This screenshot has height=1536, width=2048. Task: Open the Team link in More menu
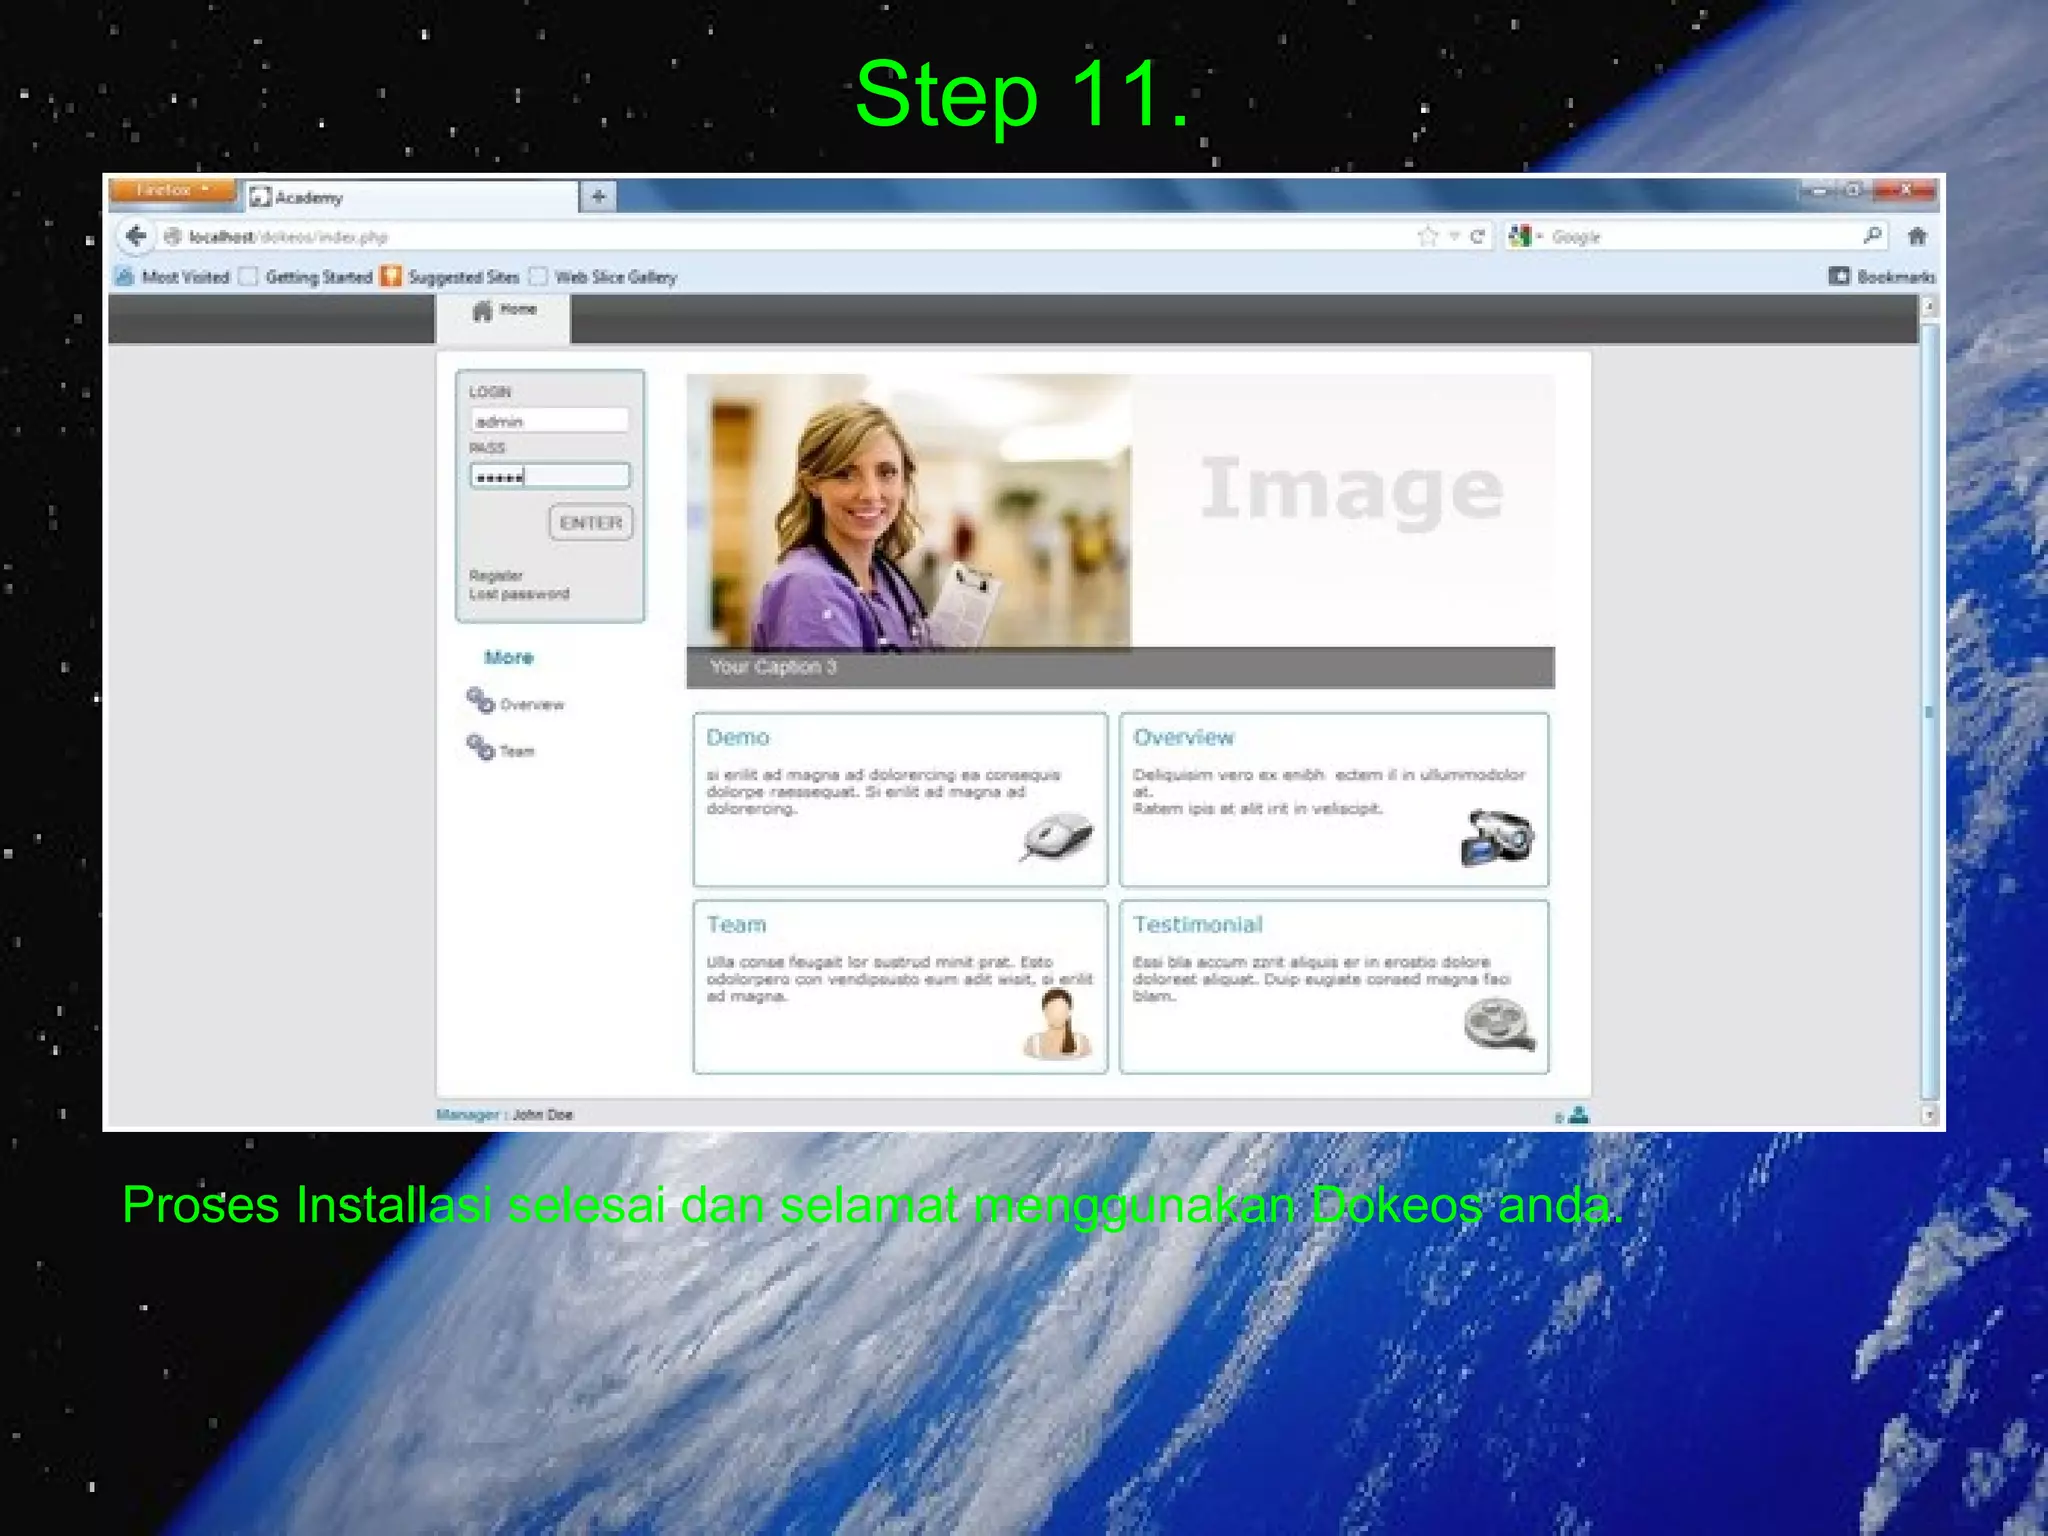tap(517, 751)
